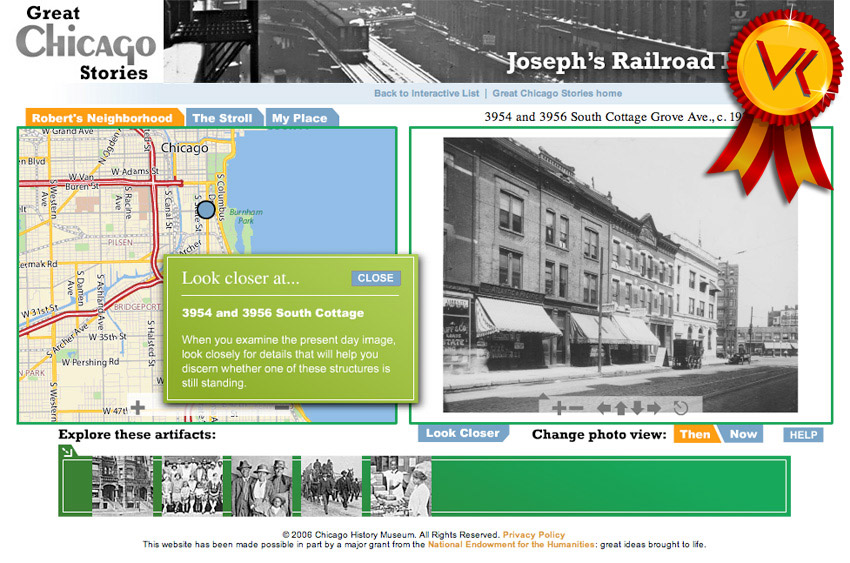Image resolution: width=850 pixels, height=563 pixels.
Task: Pan the photo left with arrow
Action: pyautogui.click(x=603, y=407)
